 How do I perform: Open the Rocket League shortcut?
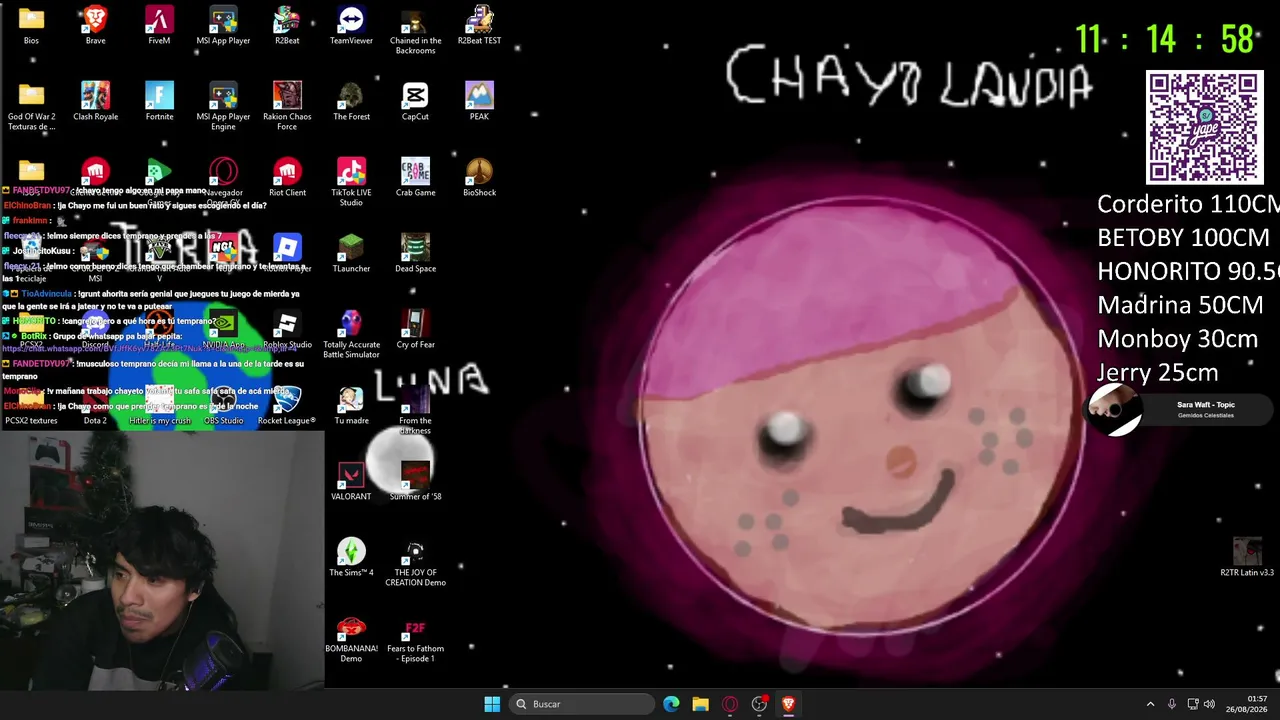click(287, 405)
